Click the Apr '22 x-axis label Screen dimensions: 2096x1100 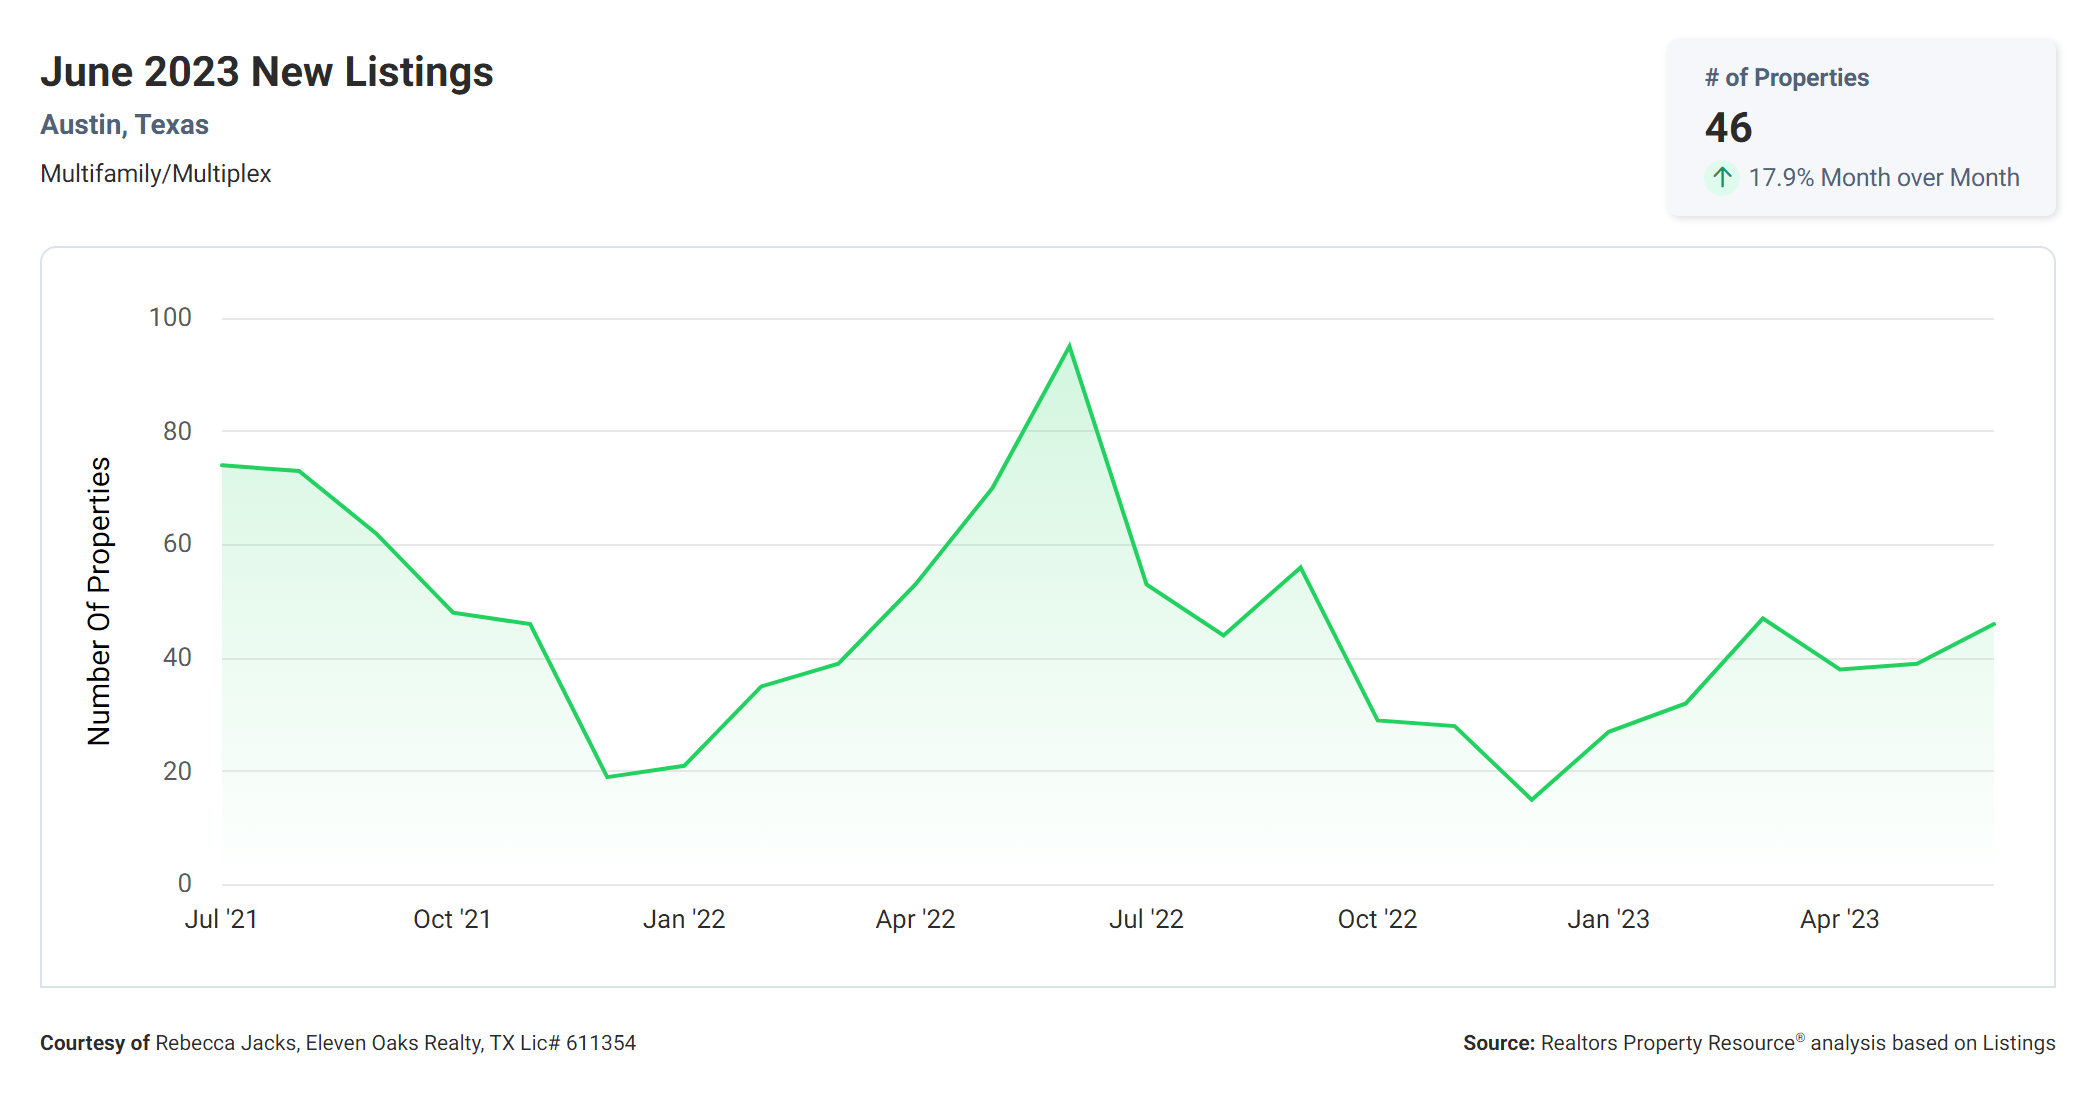pyautogui.click(x=915, y=919)
